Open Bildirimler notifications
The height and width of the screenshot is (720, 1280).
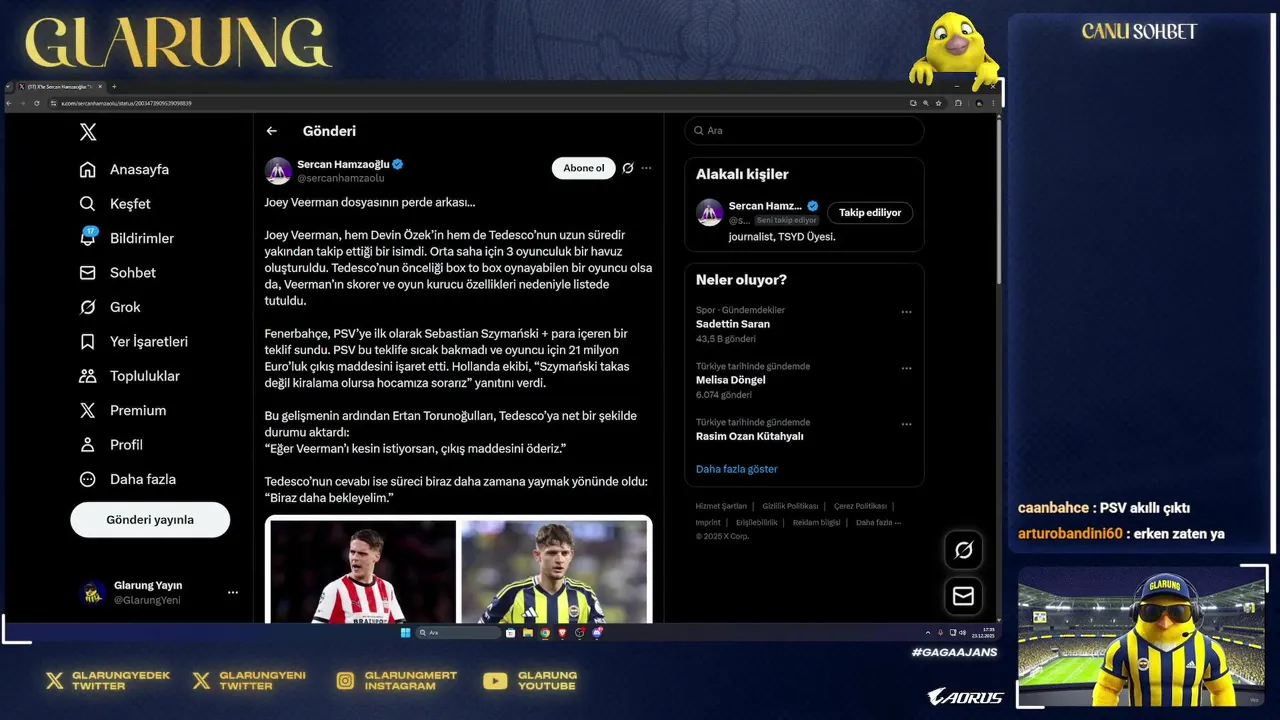click(x=126, y=238)
